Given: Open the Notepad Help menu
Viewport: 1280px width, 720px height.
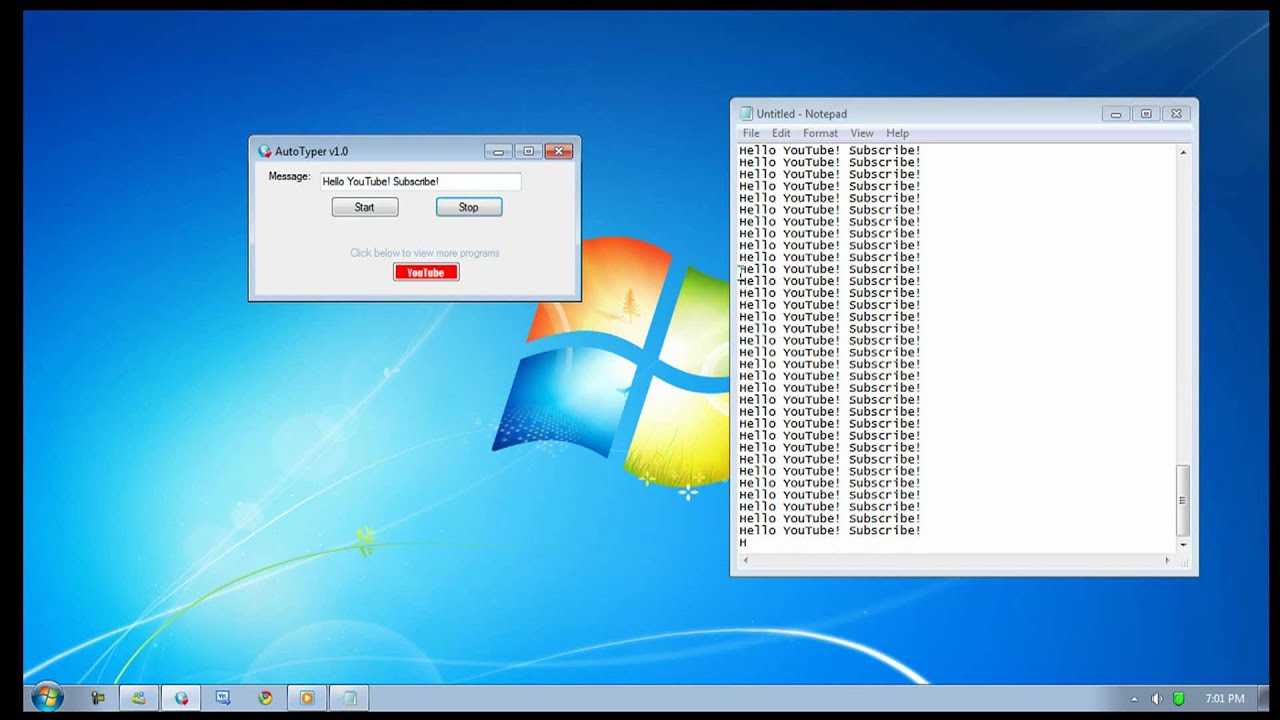Looking at the screenshot, I should [x=897, y=133].
